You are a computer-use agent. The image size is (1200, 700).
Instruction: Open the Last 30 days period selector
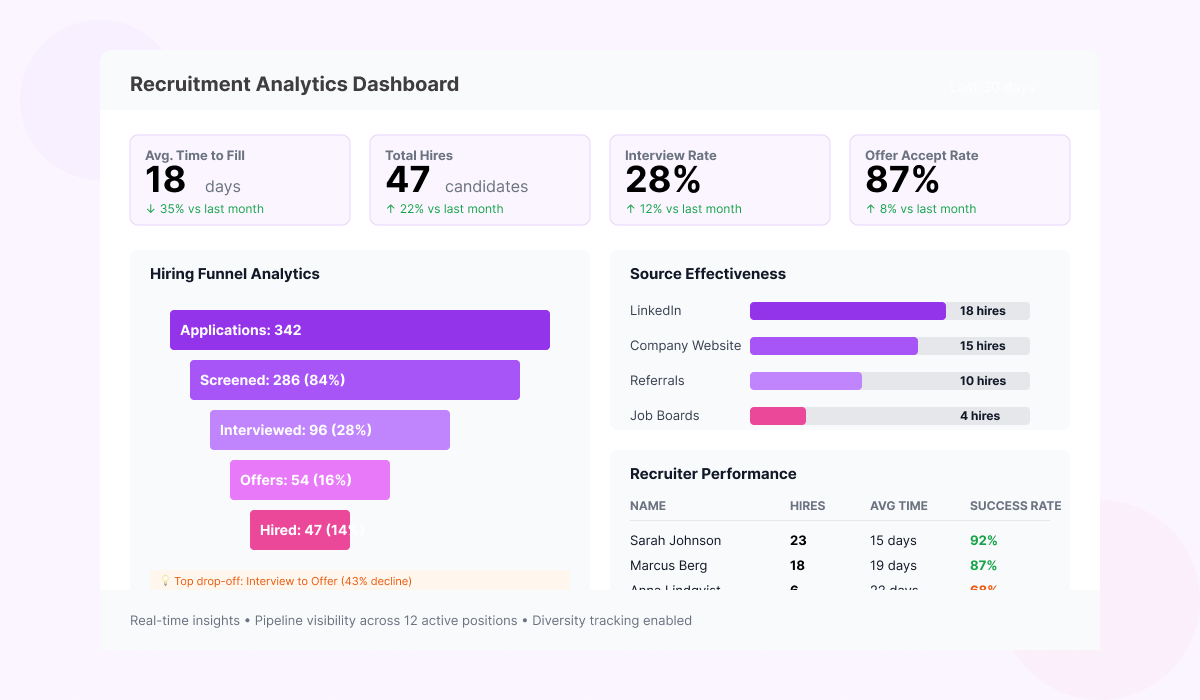point(993,87)
